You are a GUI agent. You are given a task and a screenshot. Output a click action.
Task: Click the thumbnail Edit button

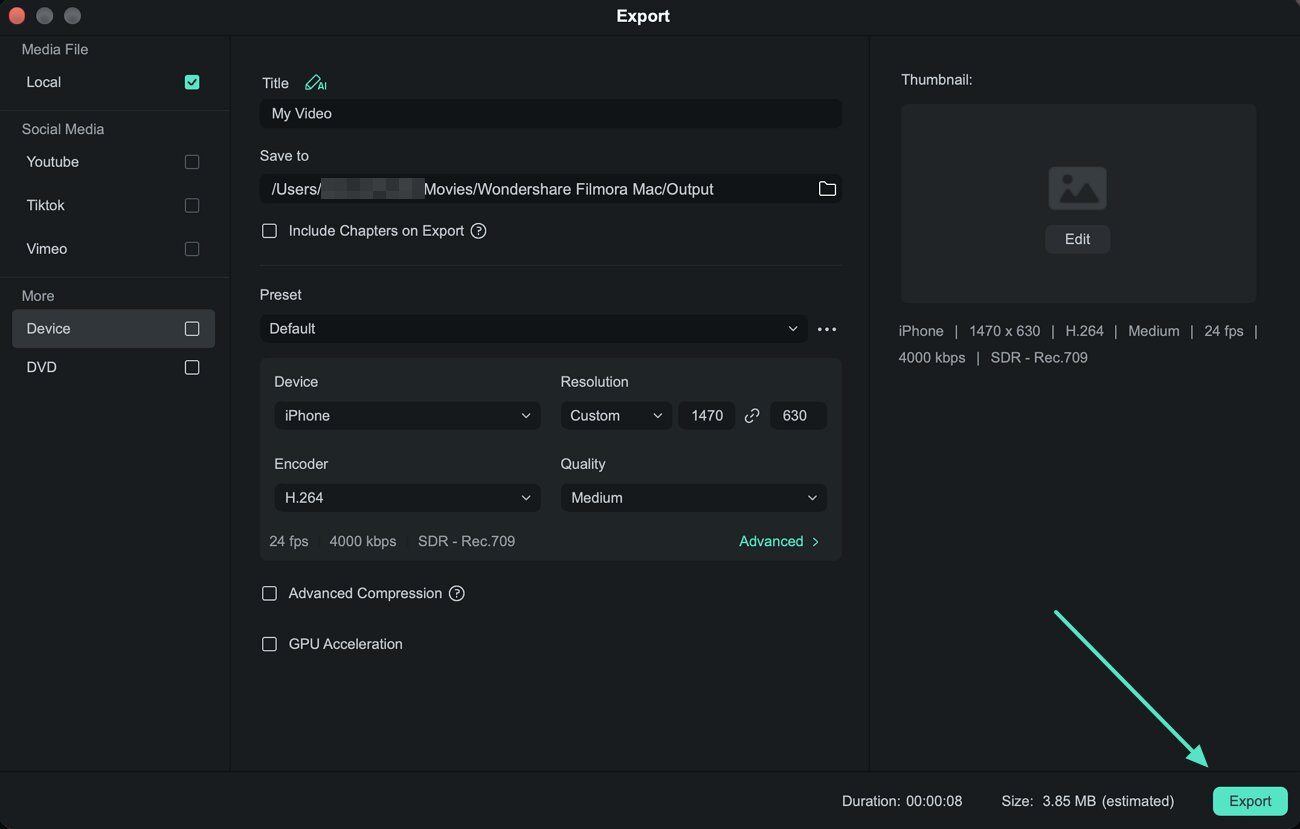click(x=1077, y=239)
